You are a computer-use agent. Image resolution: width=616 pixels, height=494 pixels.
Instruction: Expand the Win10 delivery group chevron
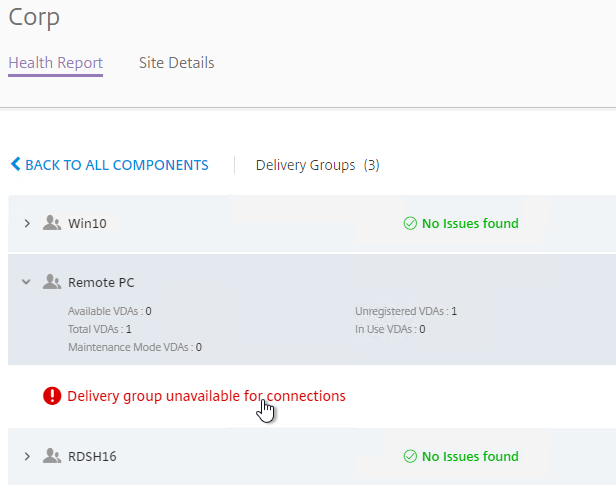pos(27,224)
